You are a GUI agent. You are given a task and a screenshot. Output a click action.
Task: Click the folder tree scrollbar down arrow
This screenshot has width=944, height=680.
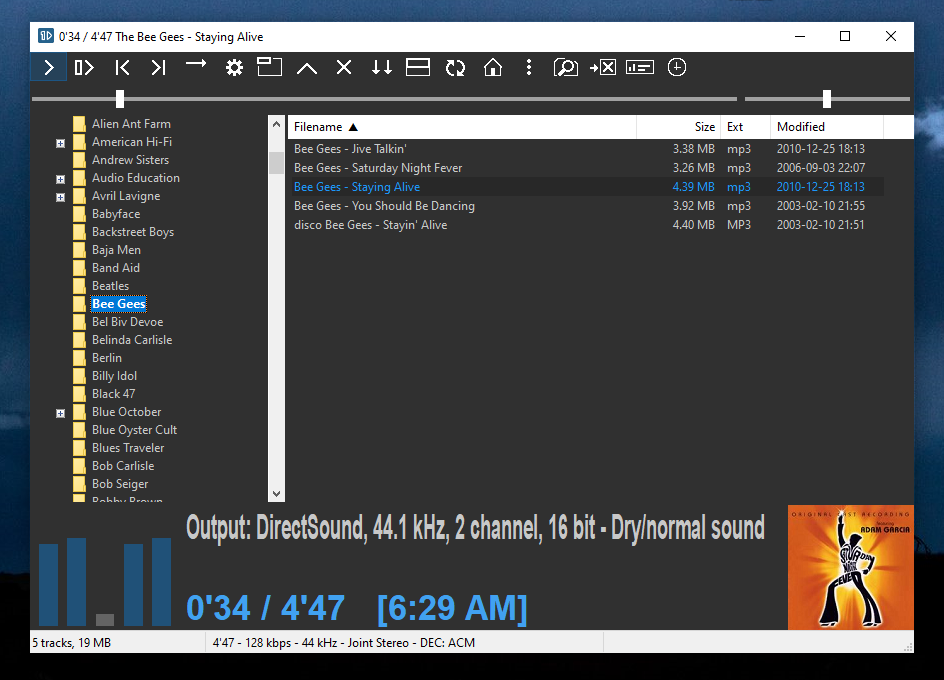276,494
